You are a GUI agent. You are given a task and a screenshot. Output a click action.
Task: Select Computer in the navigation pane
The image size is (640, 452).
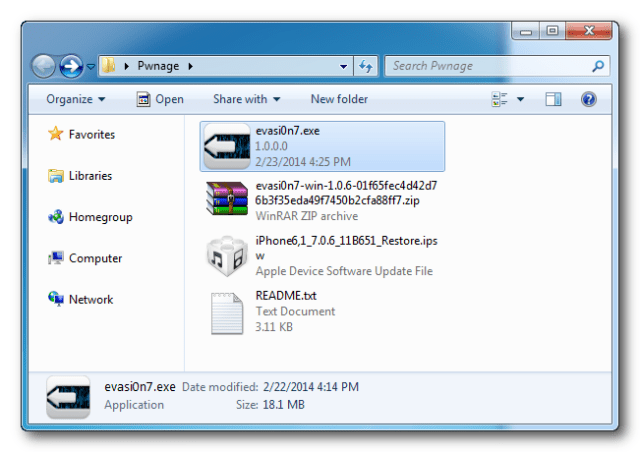tap(96, 258)
